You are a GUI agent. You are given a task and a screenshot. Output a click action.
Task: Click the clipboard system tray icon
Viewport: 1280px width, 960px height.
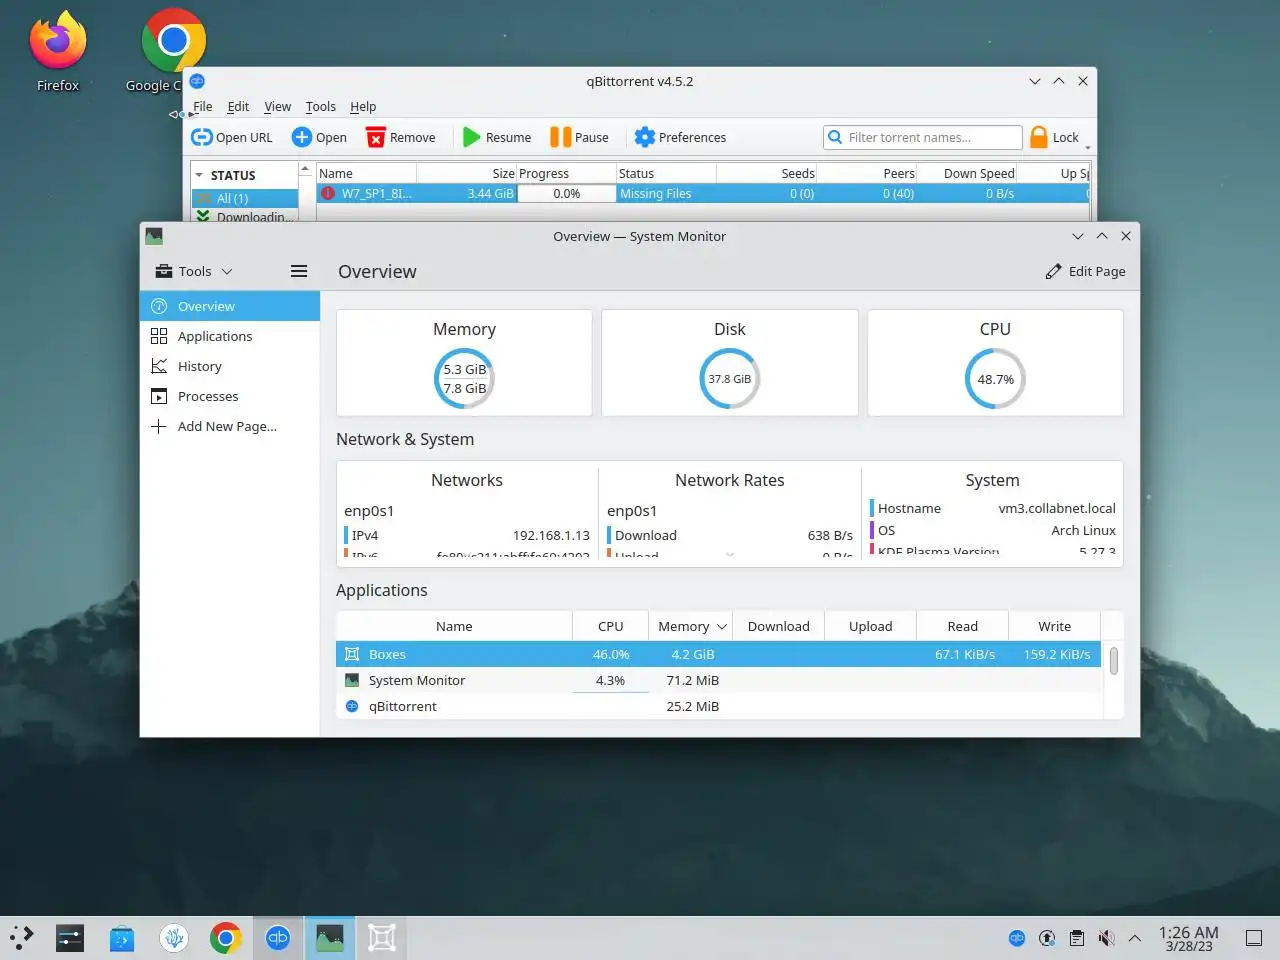click(1076, 938)
